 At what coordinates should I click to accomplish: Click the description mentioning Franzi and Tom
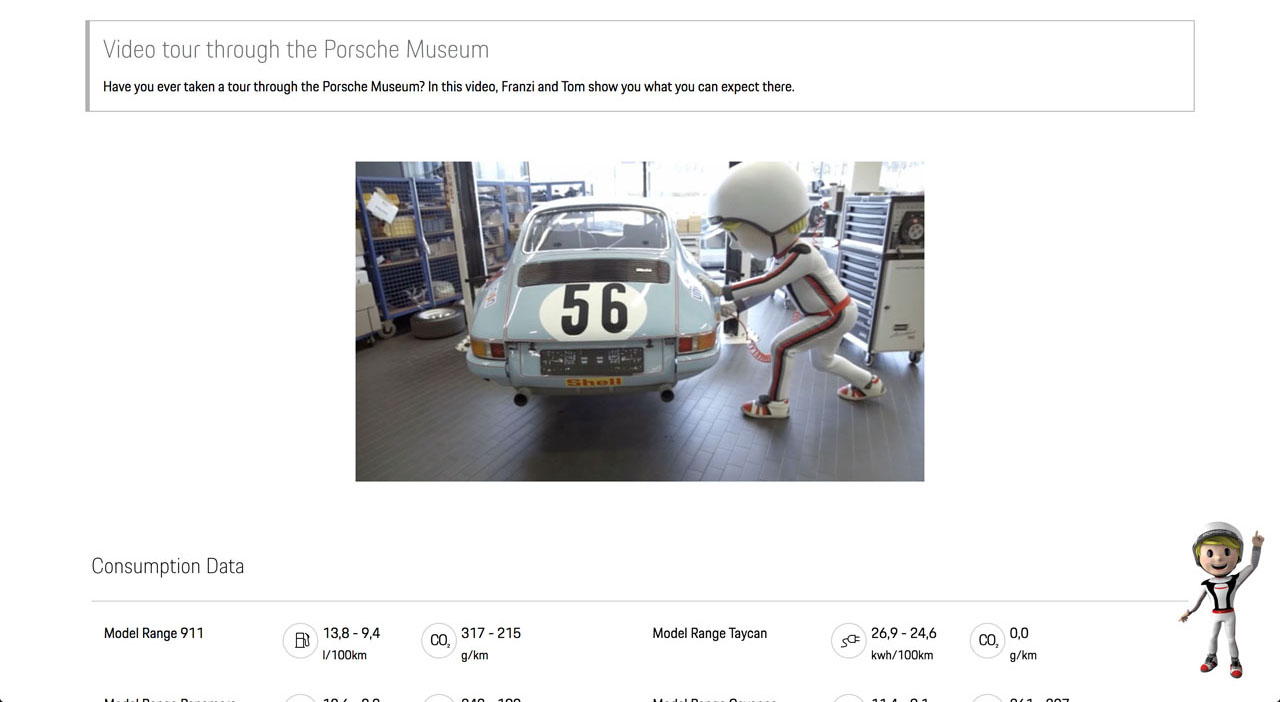[x=449, y=87]
